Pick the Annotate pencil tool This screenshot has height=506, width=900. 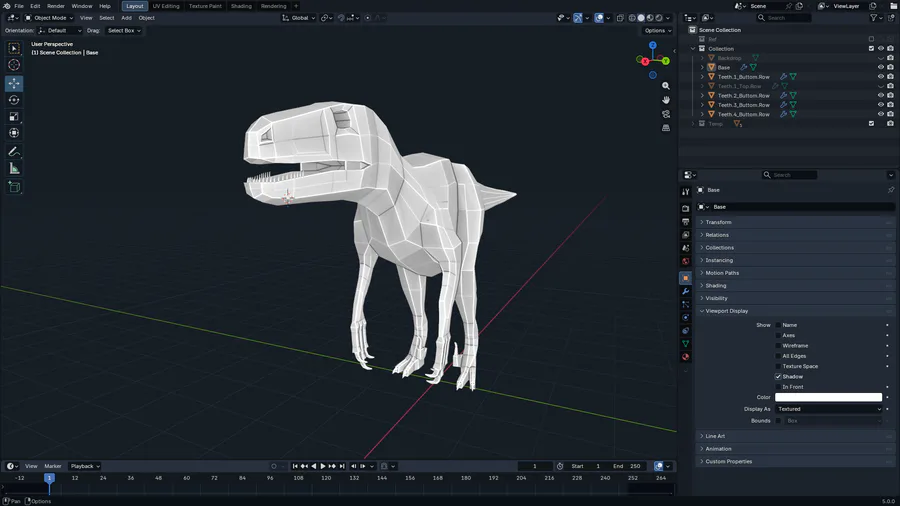point(14,152)
